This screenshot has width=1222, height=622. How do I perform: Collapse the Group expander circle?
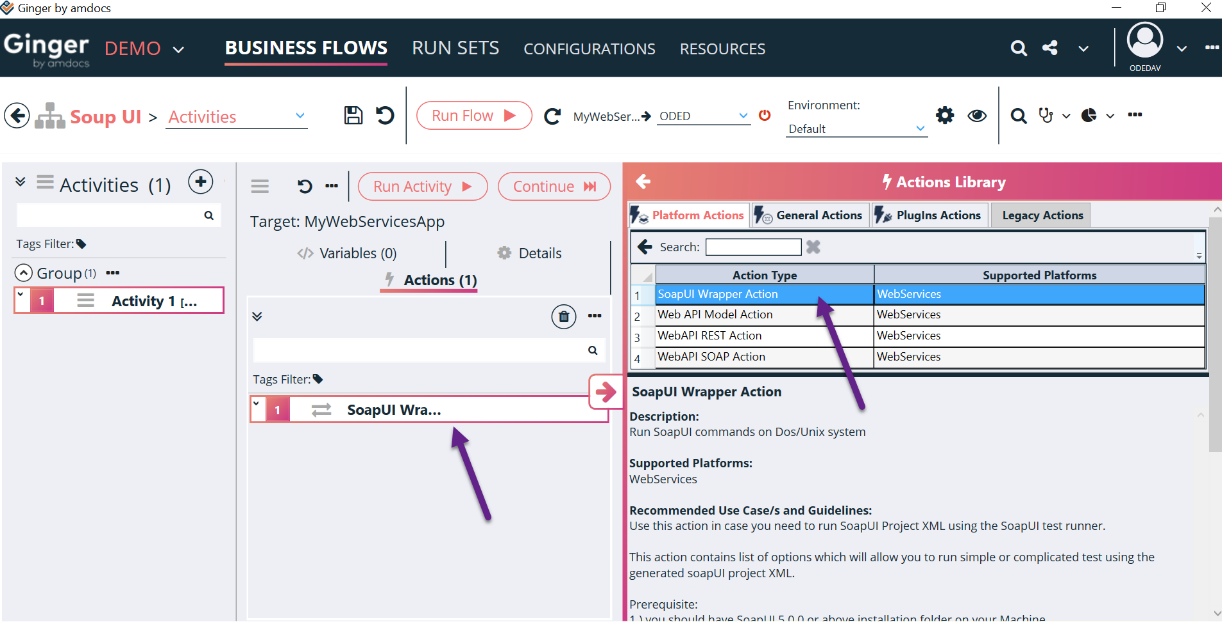point(23,273)
